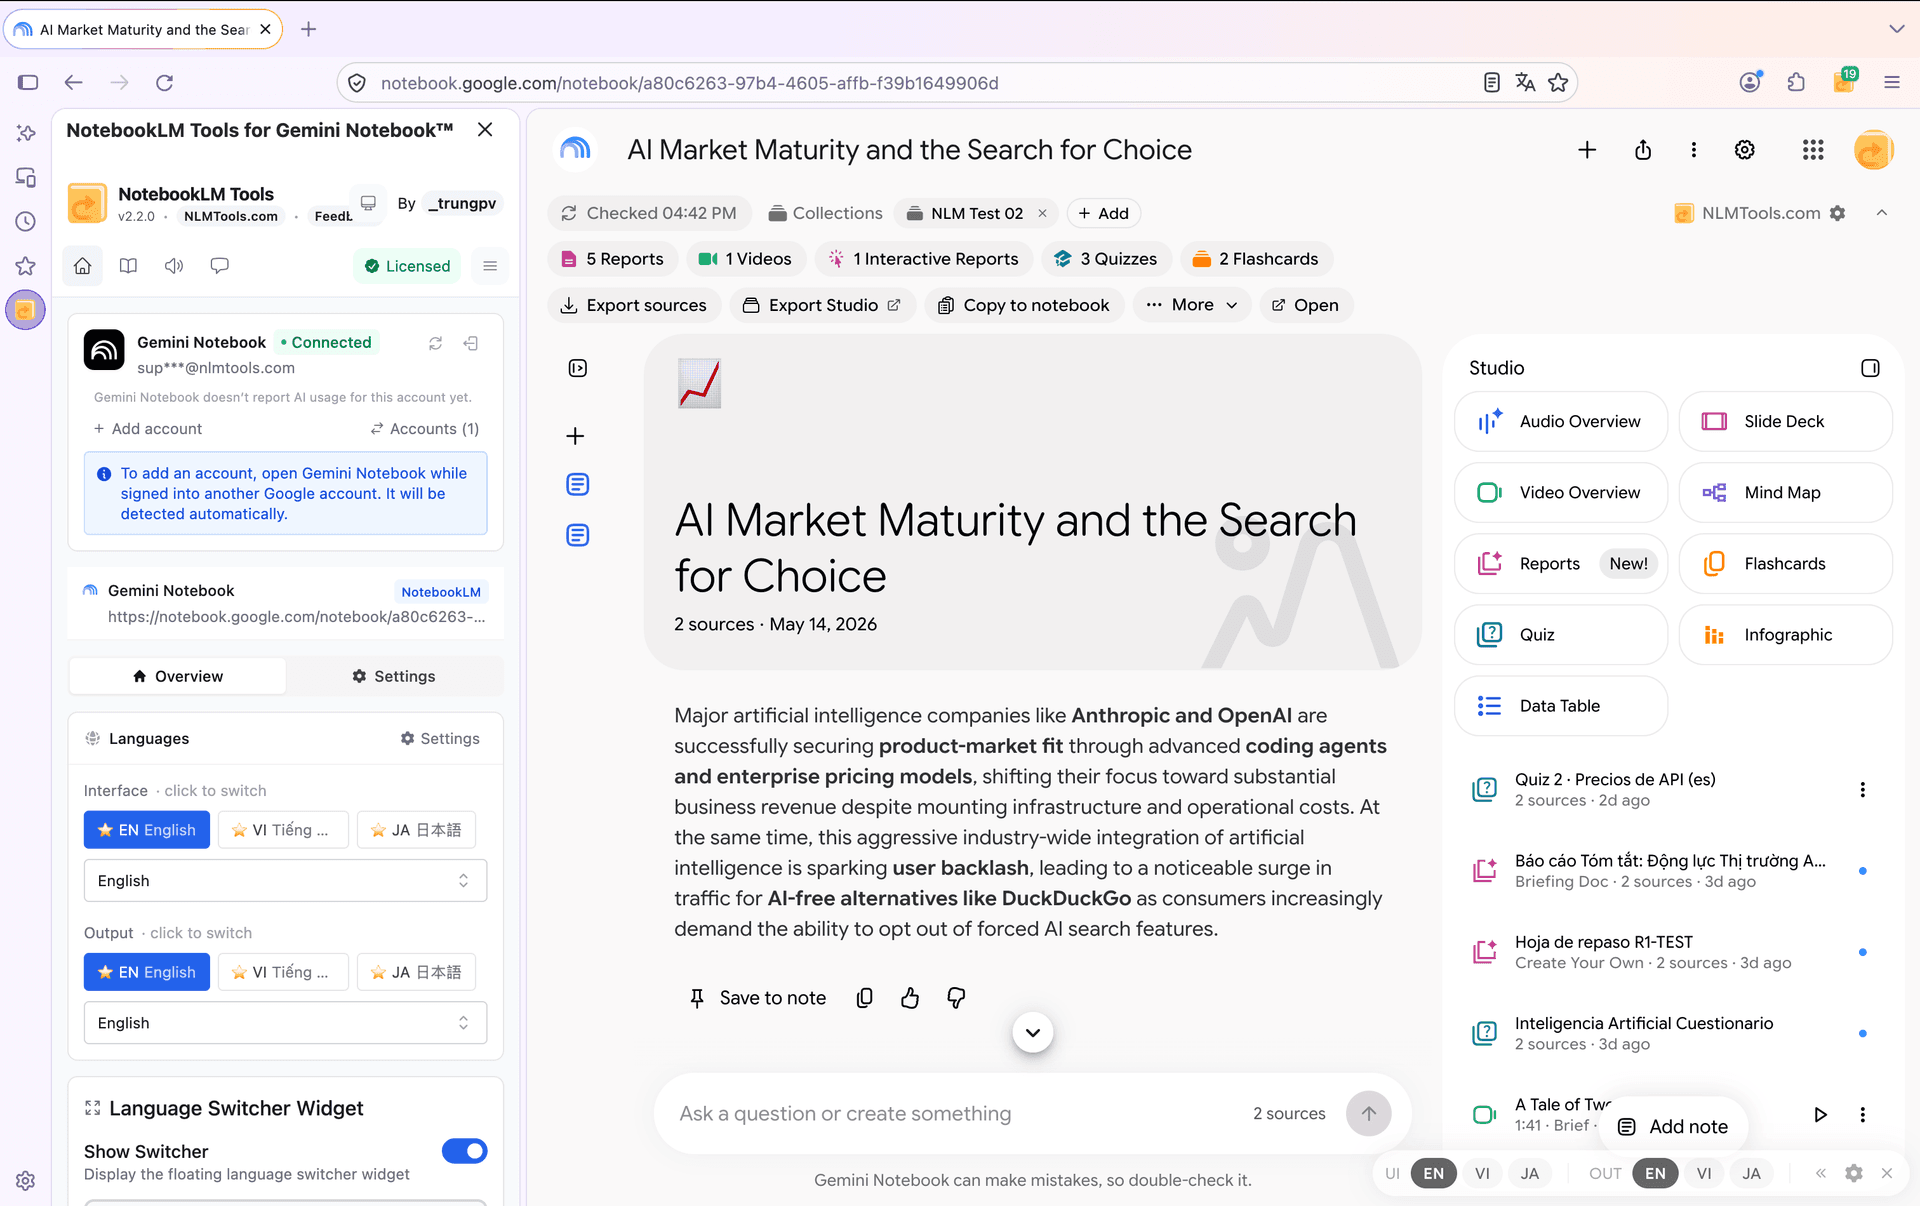Click Copy to notebook button
Viewport: 1920px width, 1206px height.
click(x=1024, y=305)
